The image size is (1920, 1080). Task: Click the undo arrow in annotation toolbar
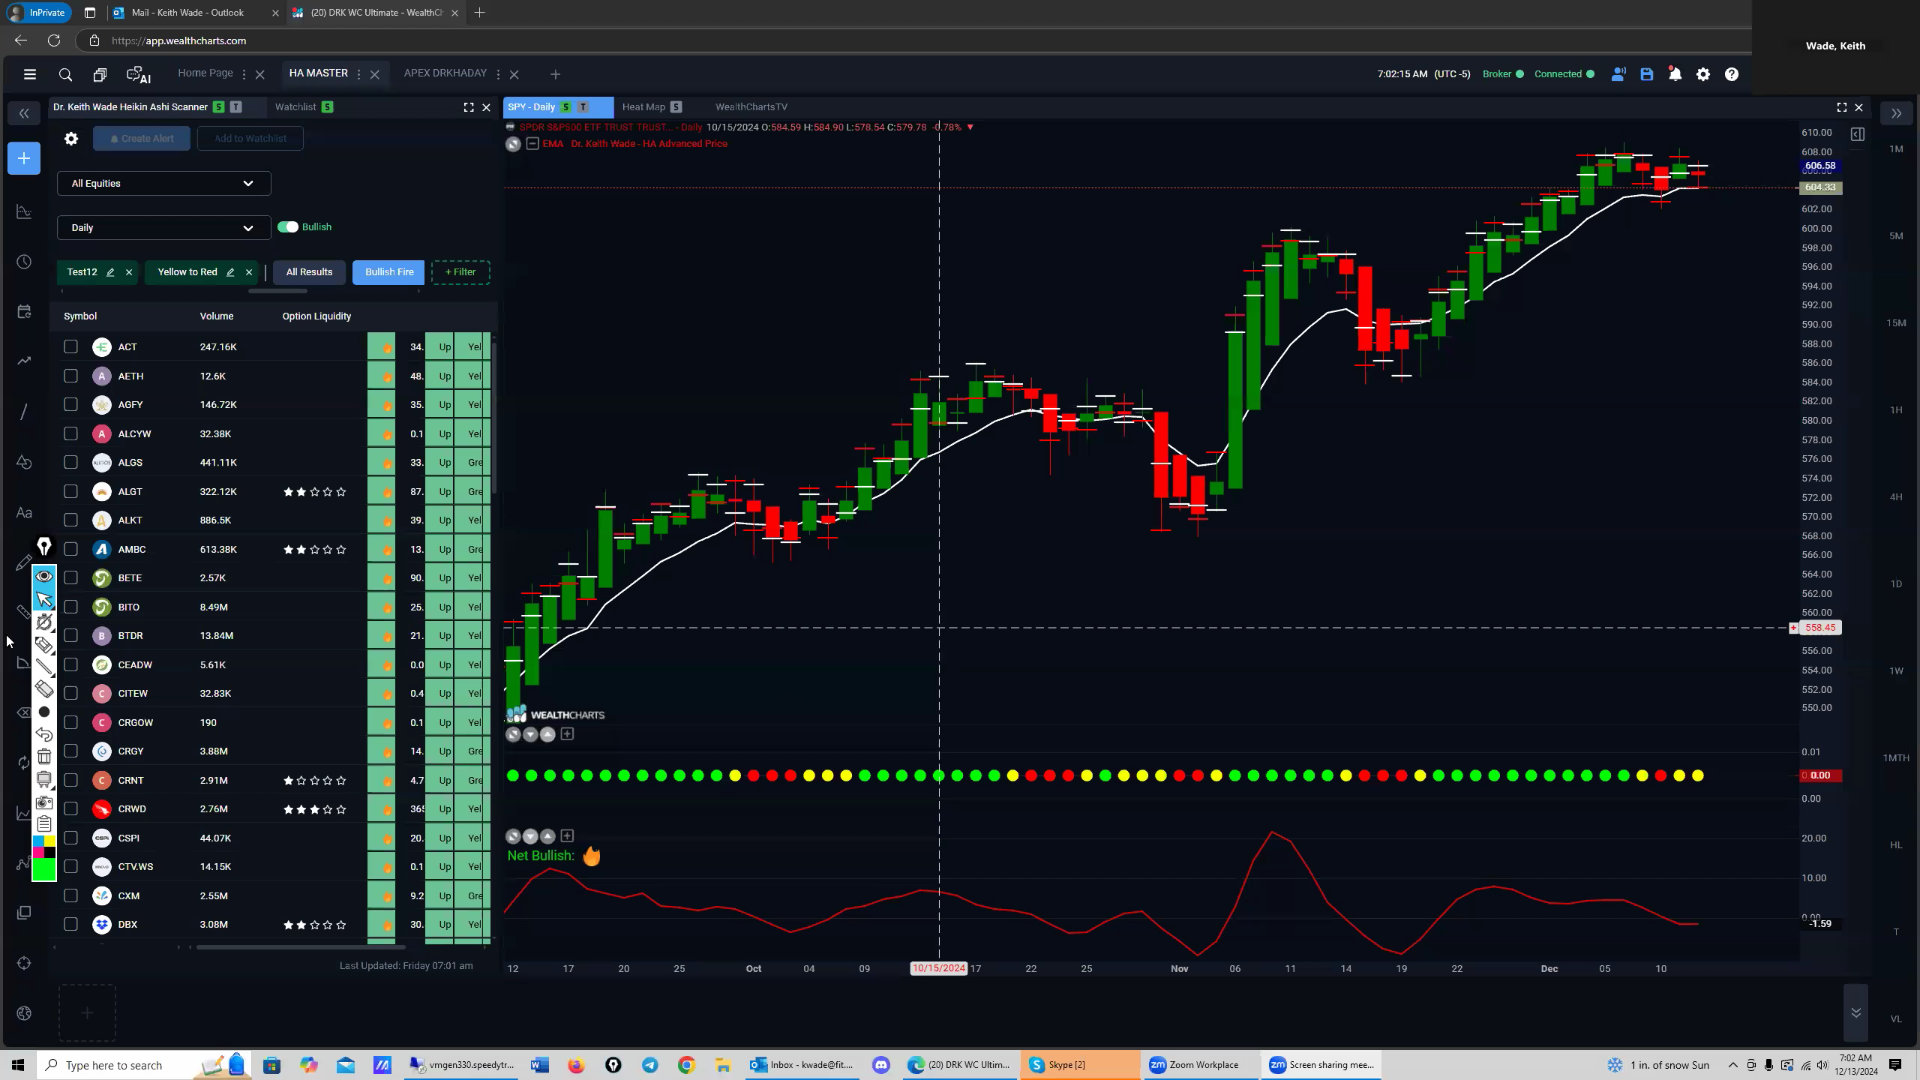(44, 735)
